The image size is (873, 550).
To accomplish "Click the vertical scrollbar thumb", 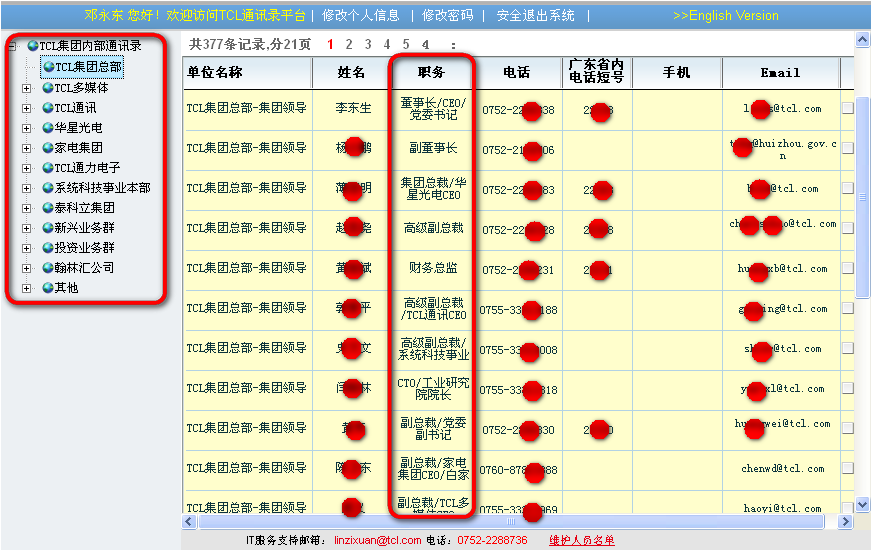I will 862,197.
